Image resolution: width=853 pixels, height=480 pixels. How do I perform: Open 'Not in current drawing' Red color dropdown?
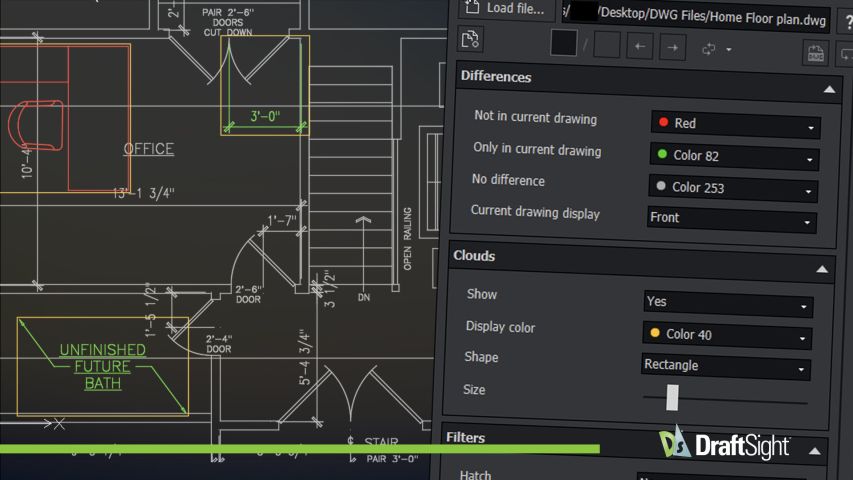click(x=735, y=125)
